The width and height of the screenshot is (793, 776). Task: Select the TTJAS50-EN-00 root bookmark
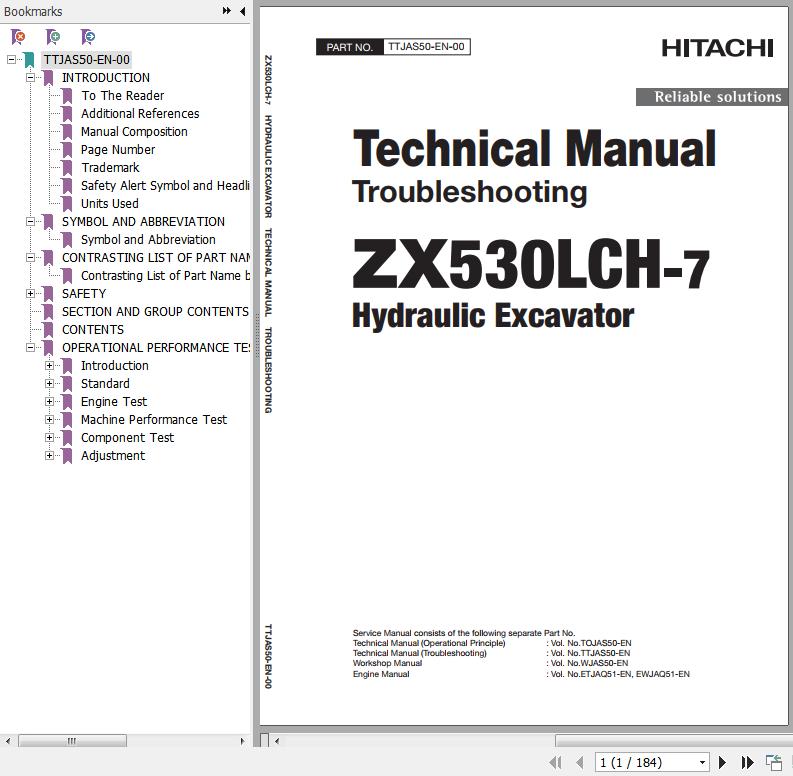[x=86, y=59]
